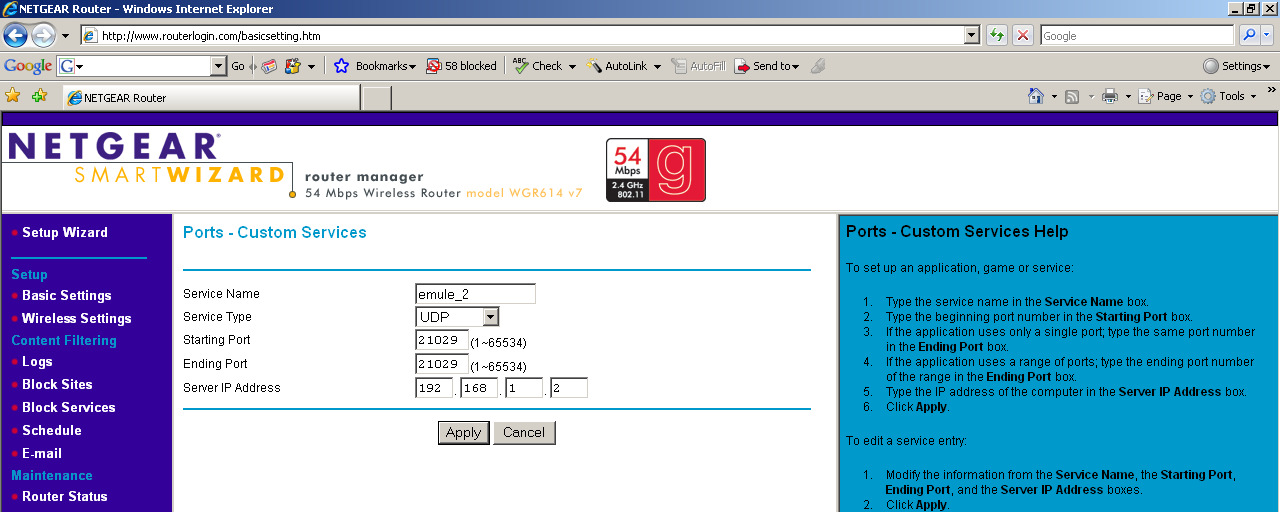Open E-mail in sidebar

[42, 453]
